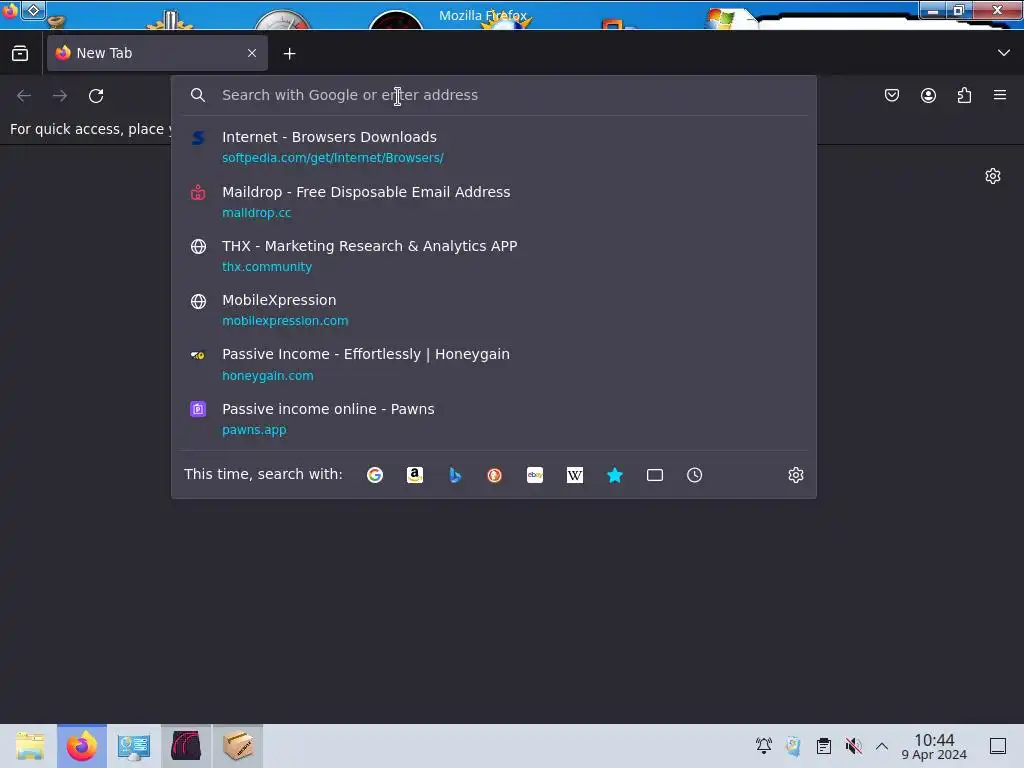Open the application hamburger menu

pyautogui.click(x=1000, y=95)
